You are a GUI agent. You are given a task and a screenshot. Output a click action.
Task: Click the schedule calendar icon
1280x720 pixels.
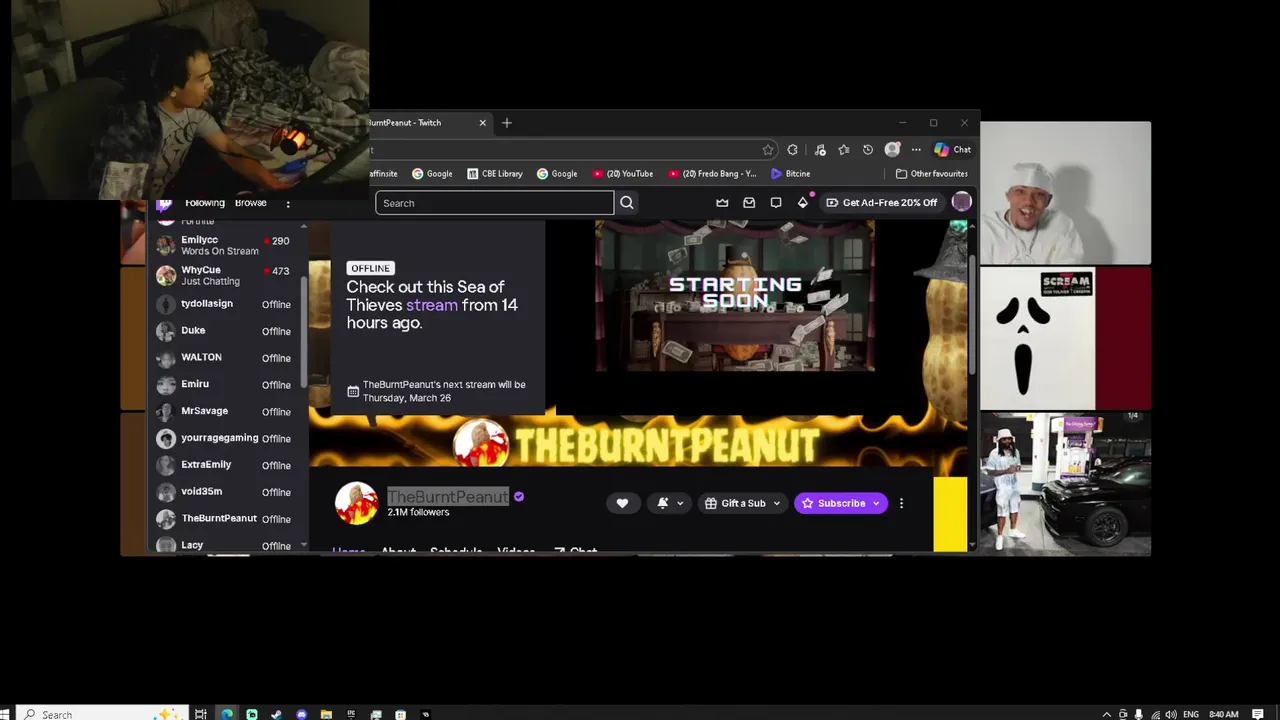353,391
